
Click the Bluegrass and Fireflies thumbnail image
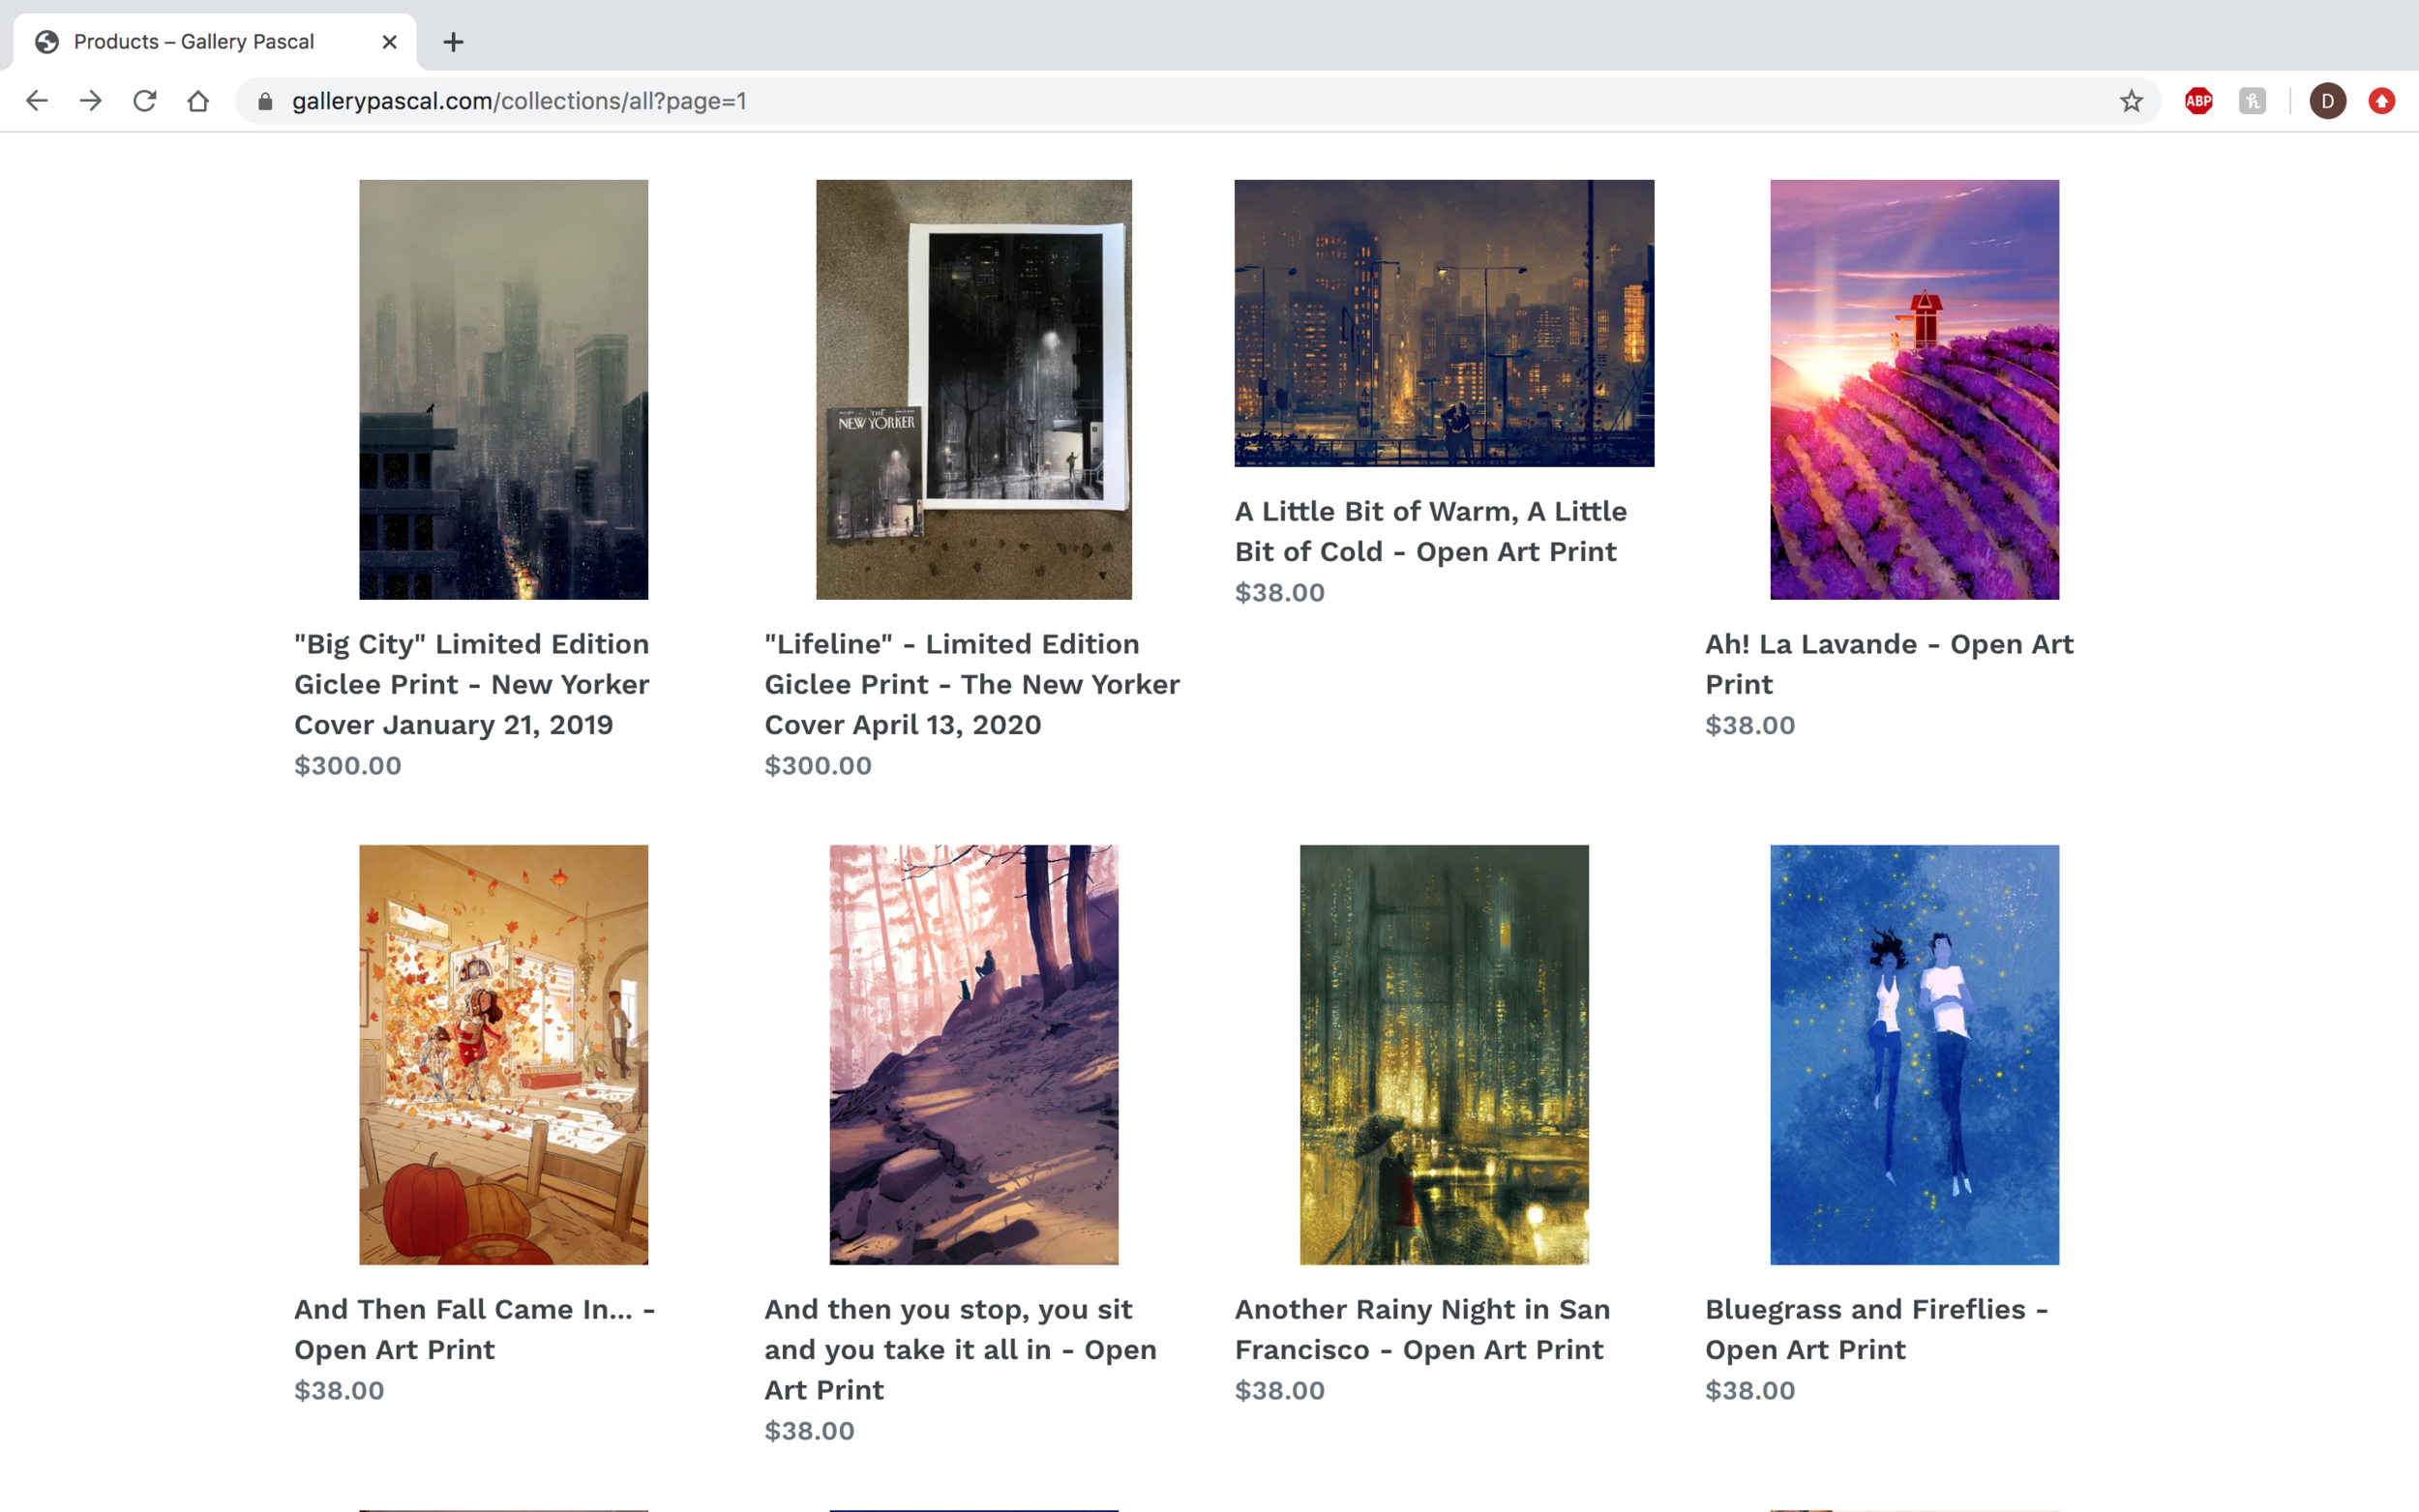(1913, 1054)
